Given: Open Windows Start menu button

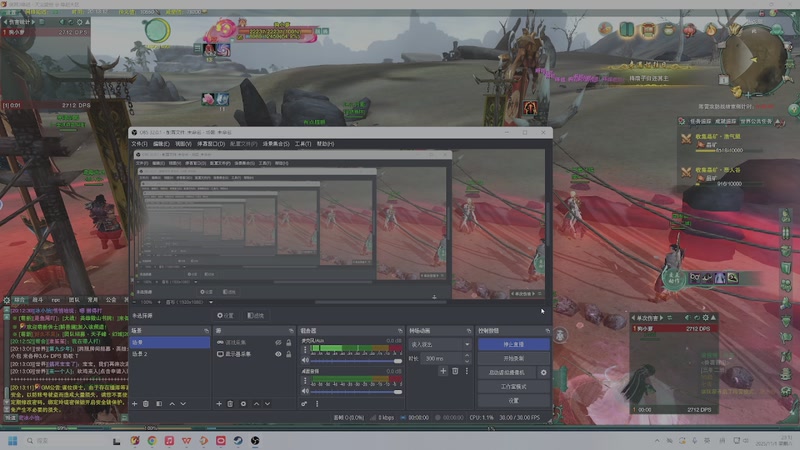Looking at the screenshot, I should click(13, 440).
